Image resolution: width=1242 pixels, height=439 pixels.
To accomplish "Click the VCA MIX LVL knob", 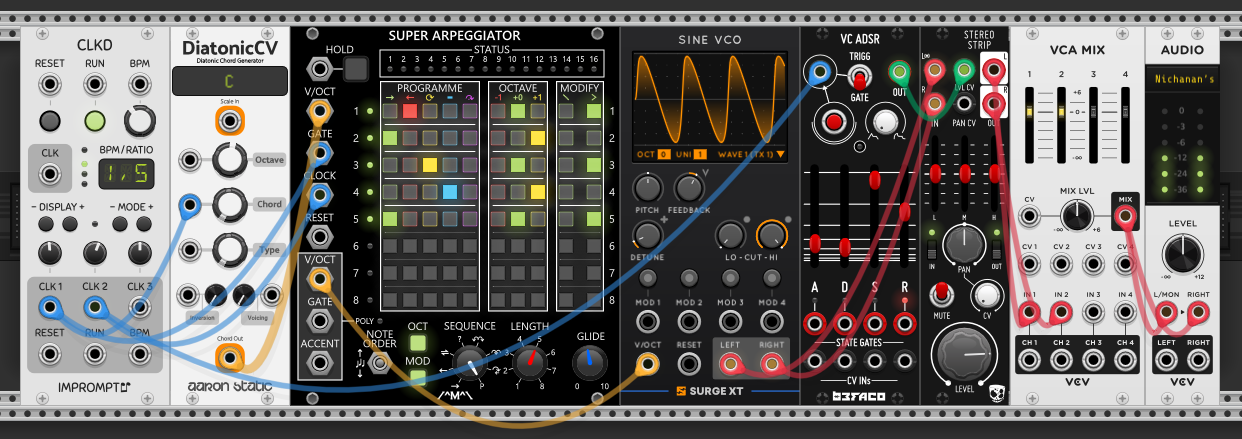I will (1075, 214).
